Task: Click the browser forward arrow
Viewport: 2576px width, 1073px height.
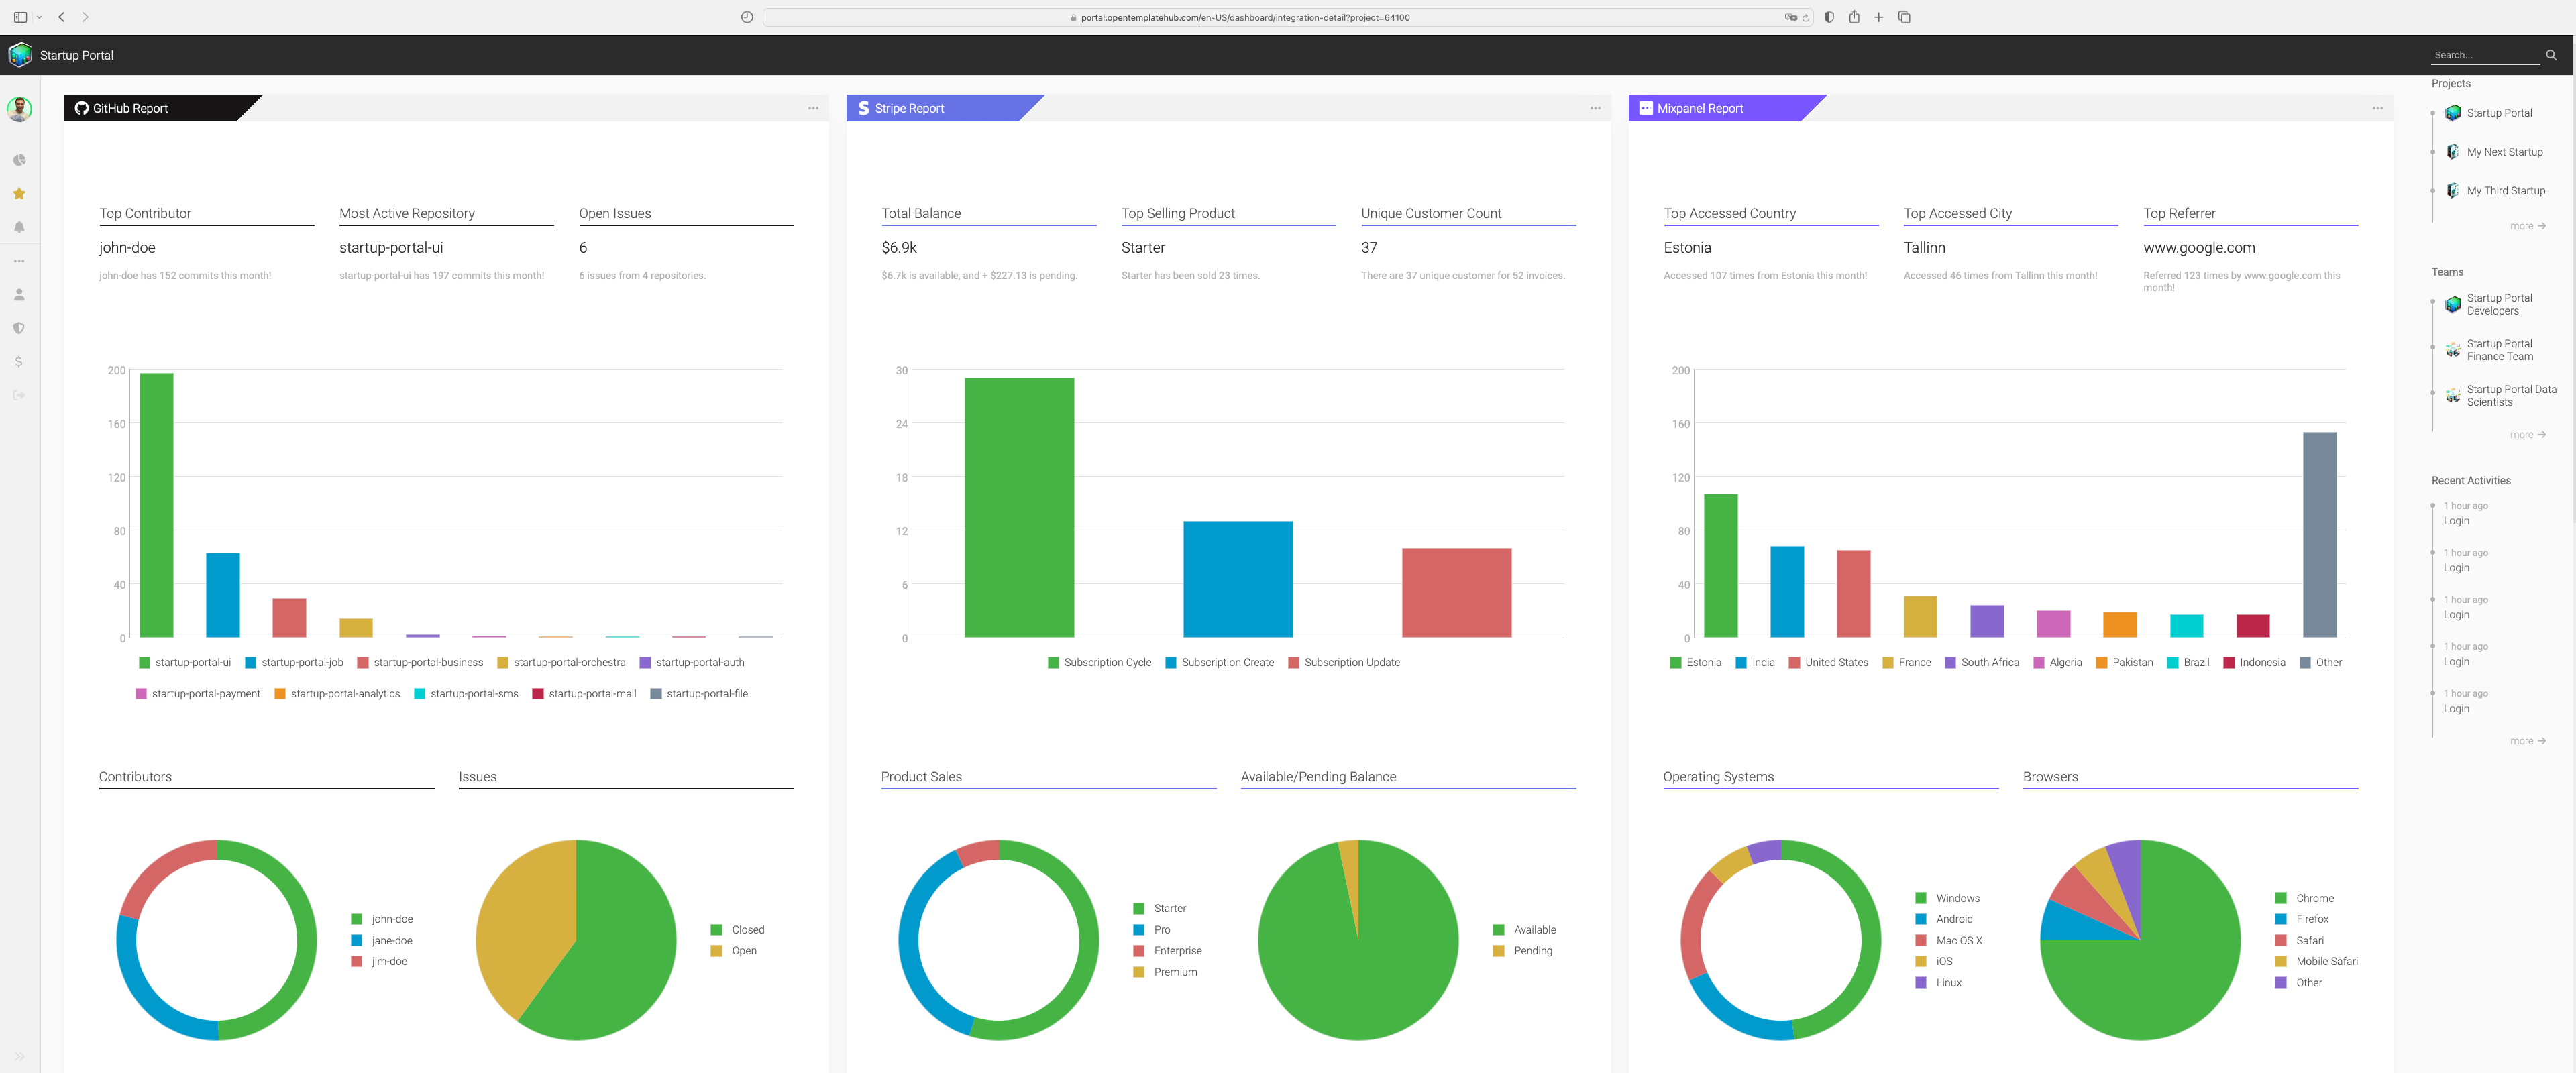Action: (85, 17)
